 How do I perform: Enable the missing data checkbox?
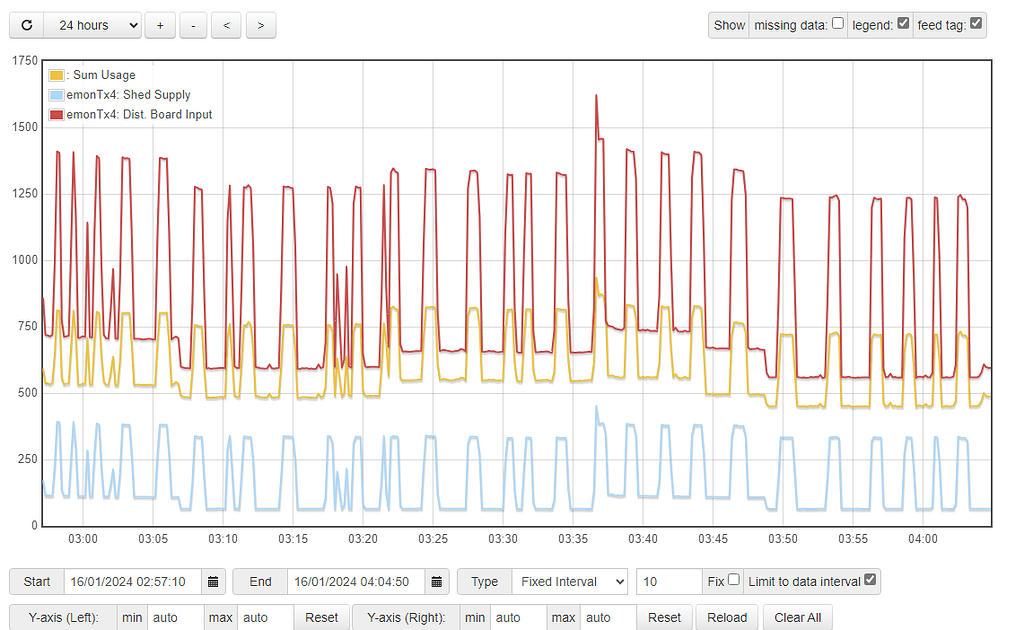click(836, 24)
